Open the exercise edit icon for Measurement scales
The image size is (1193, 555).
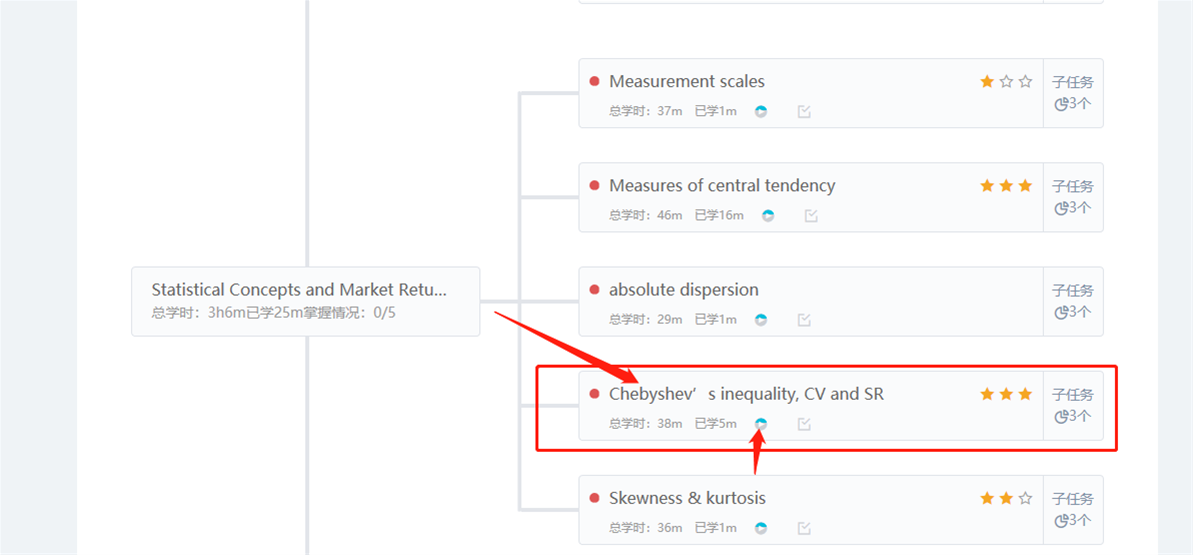(x=804, y=111)
